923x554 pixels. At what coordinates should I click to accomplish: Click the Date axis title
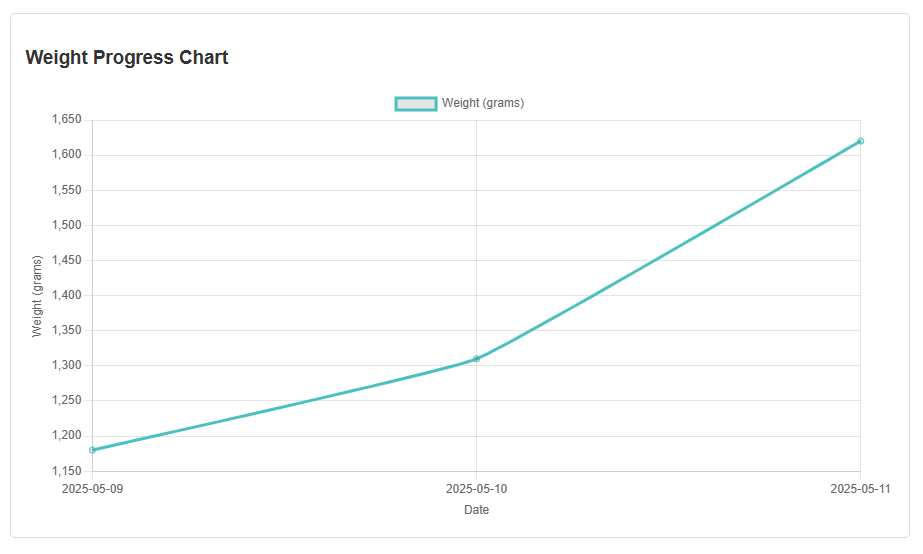[476, 510]
